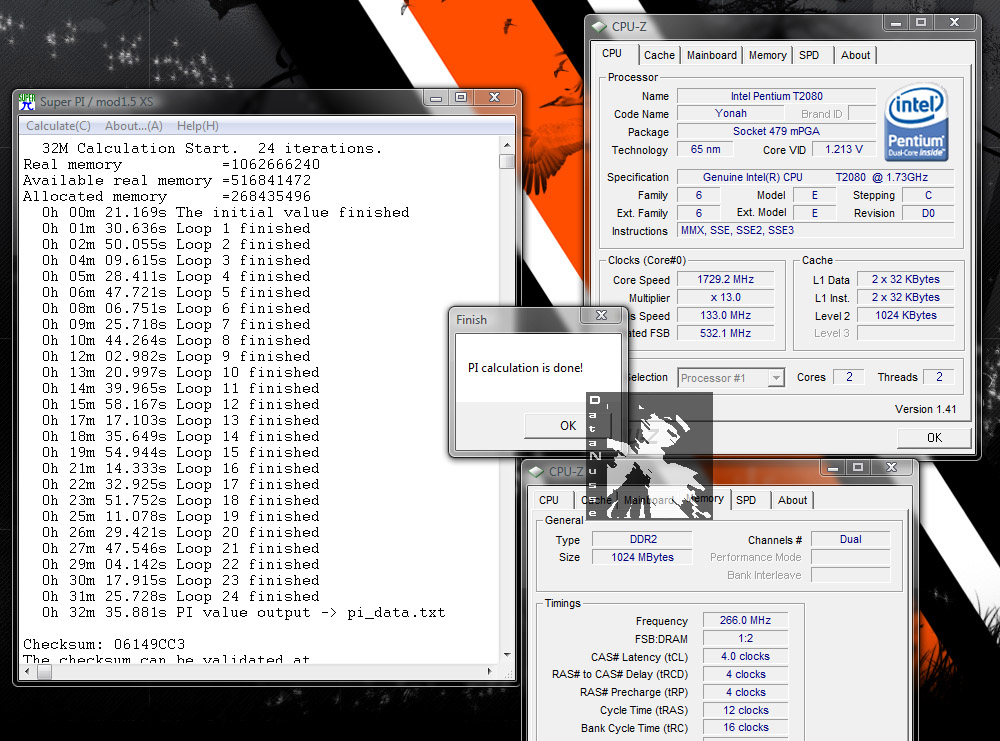Click the Package value 'Socket 479 mPGA'
The height and width of the screenshot is (741, 1000).
coord(776,131)
